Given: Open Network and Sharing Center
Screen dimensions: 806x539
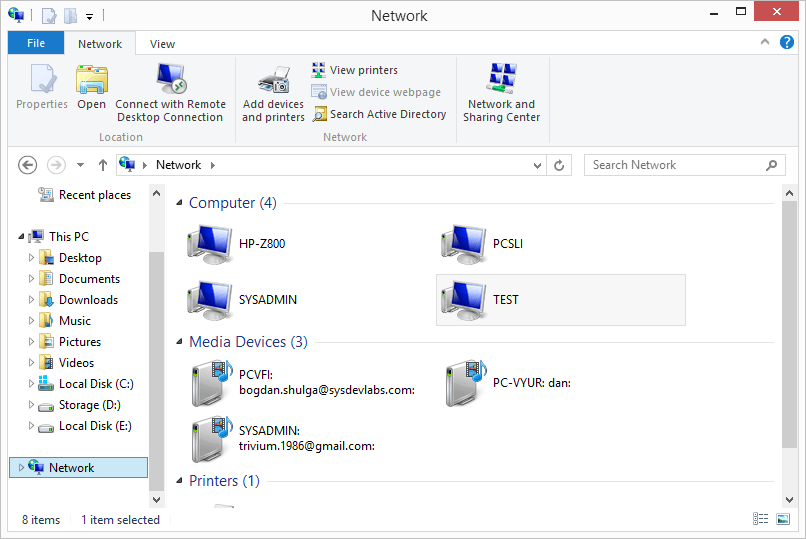Looking at the screenshot, I should (x=501, y=80).
